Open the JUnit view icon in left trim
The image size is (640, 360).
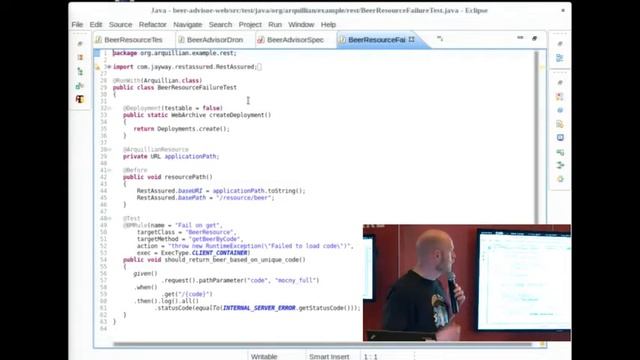80,86
